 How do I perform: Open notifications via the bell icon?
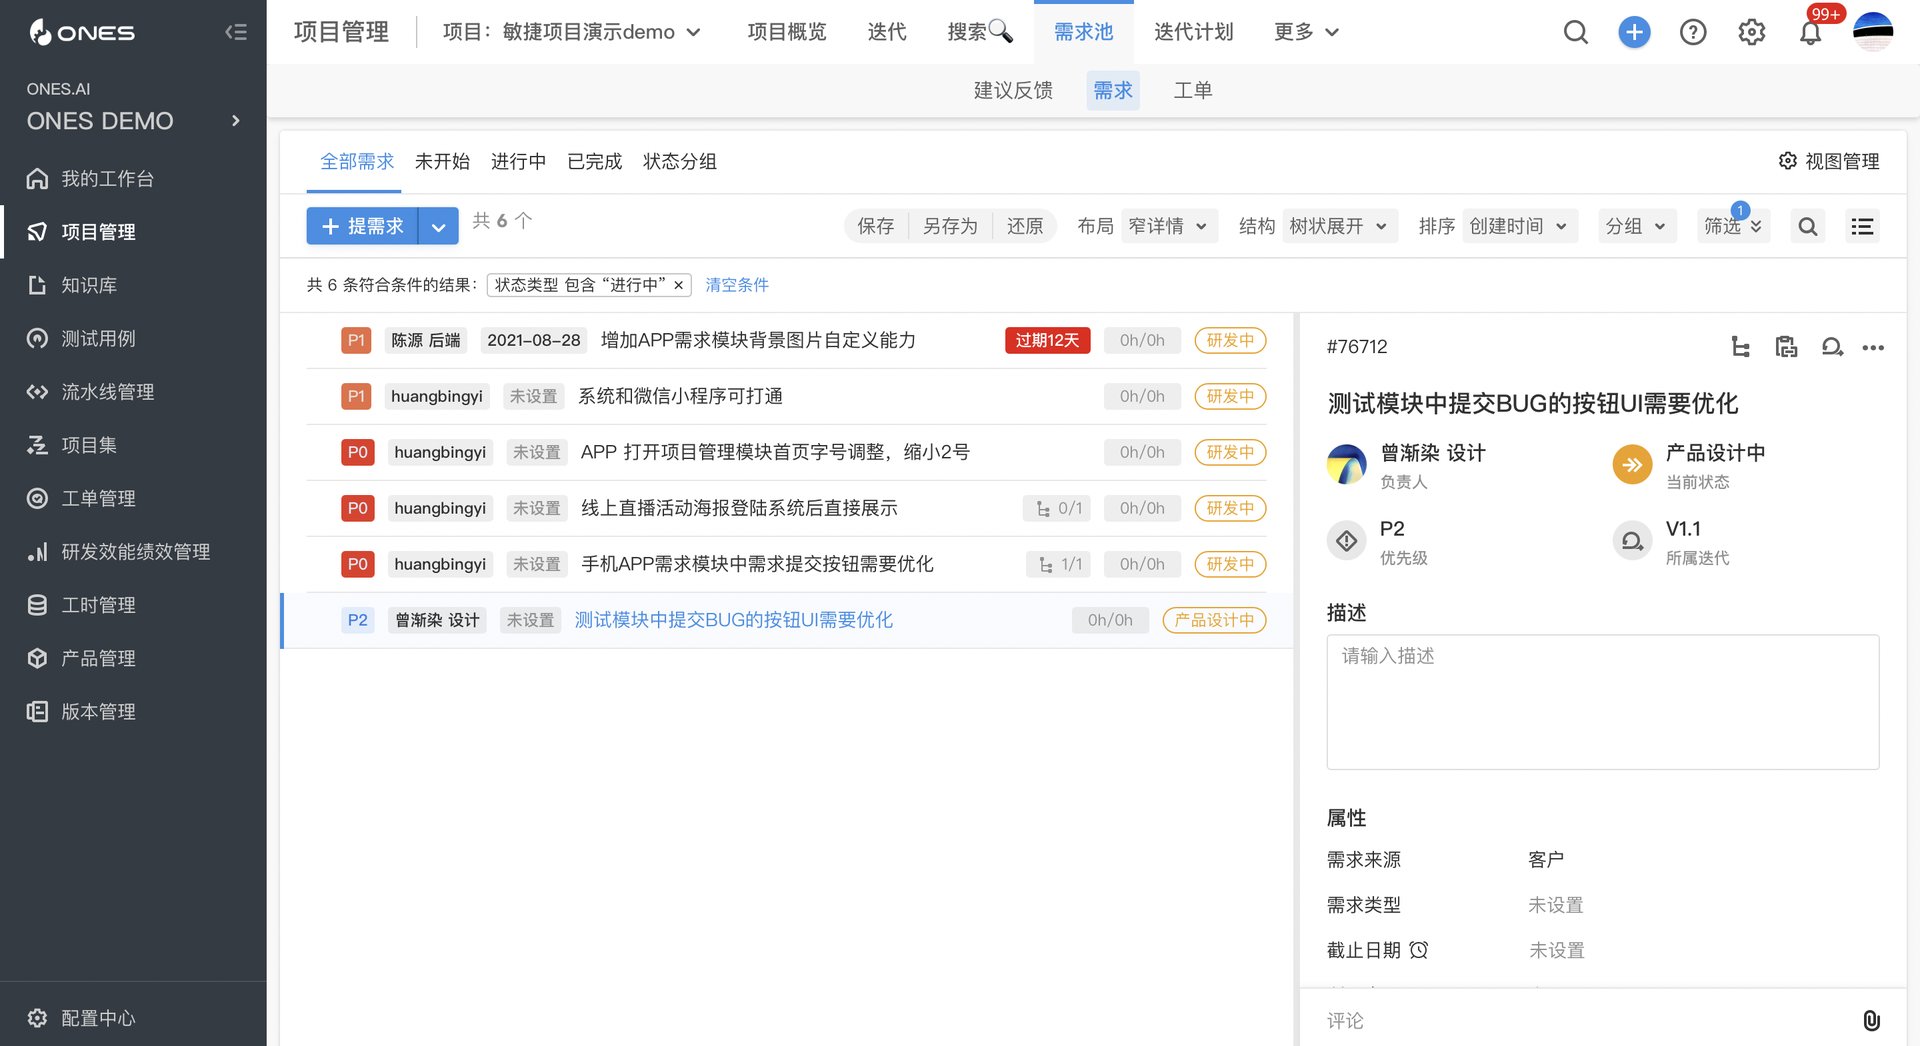pyautogui.click(x=1810, y=31)
